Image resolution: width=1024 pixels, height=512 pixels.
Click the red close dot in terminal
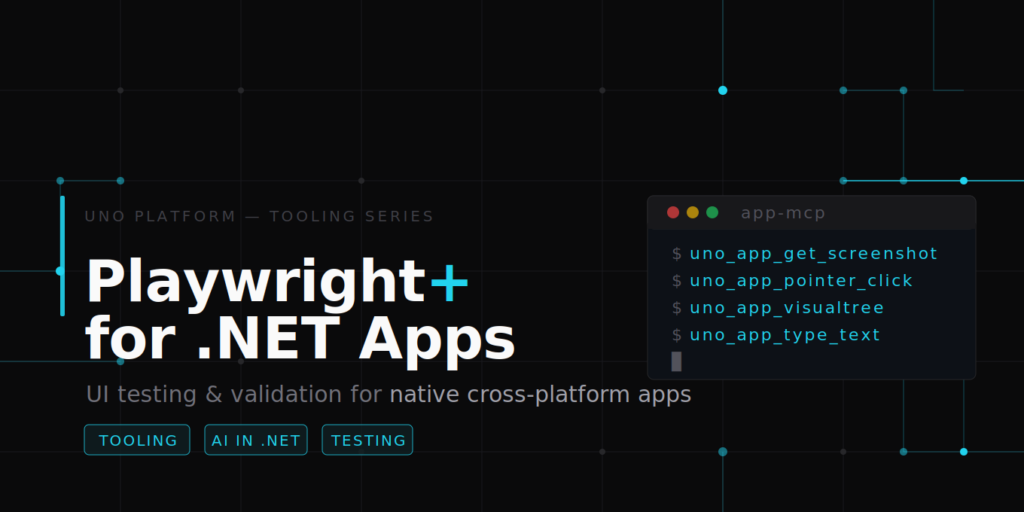pyautogui.click(x=673, y=212)
